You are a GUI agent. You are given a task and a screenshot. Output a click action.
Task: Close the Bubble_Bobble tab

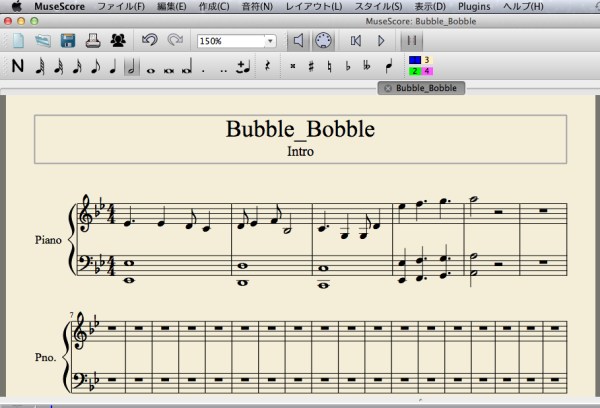pyautogui.click(x=388, y=88)
